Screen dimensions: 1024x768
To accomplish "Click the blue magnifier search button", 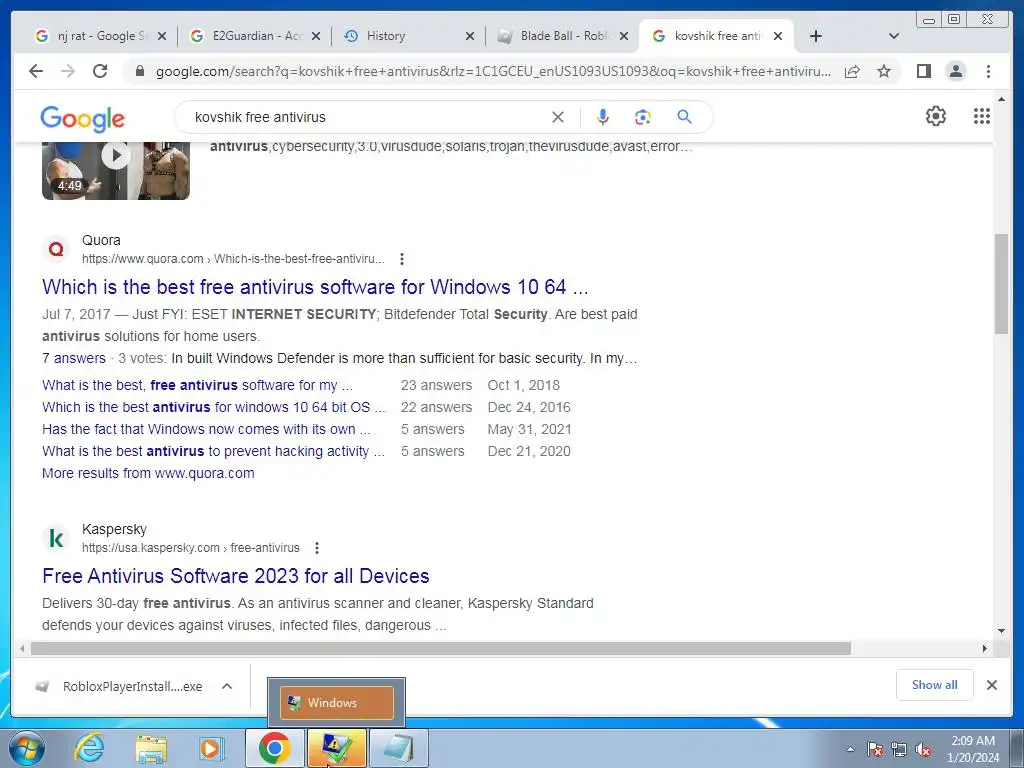I will click(684, 117).
